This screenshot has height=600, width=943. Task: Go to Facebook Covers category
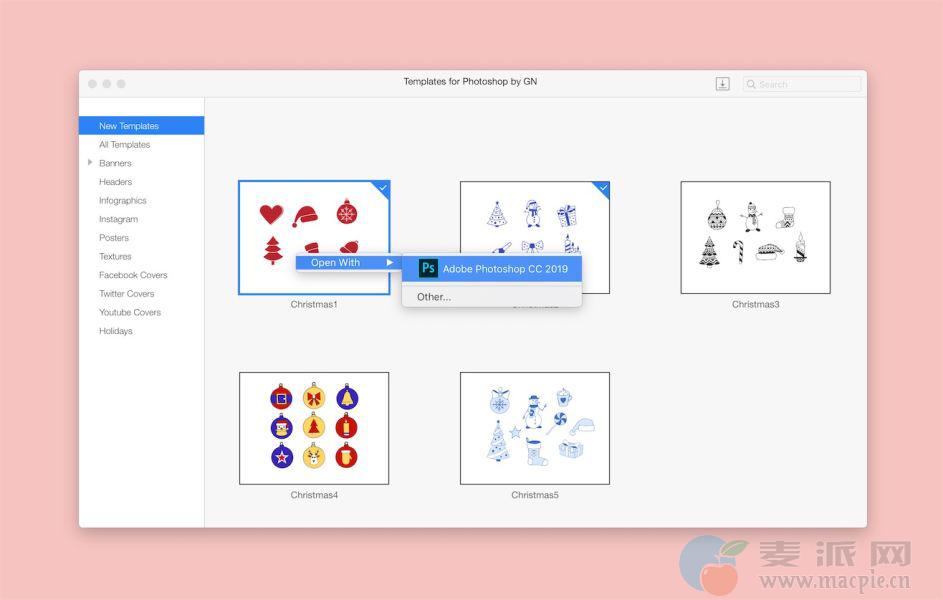click(x=133, y=275)
